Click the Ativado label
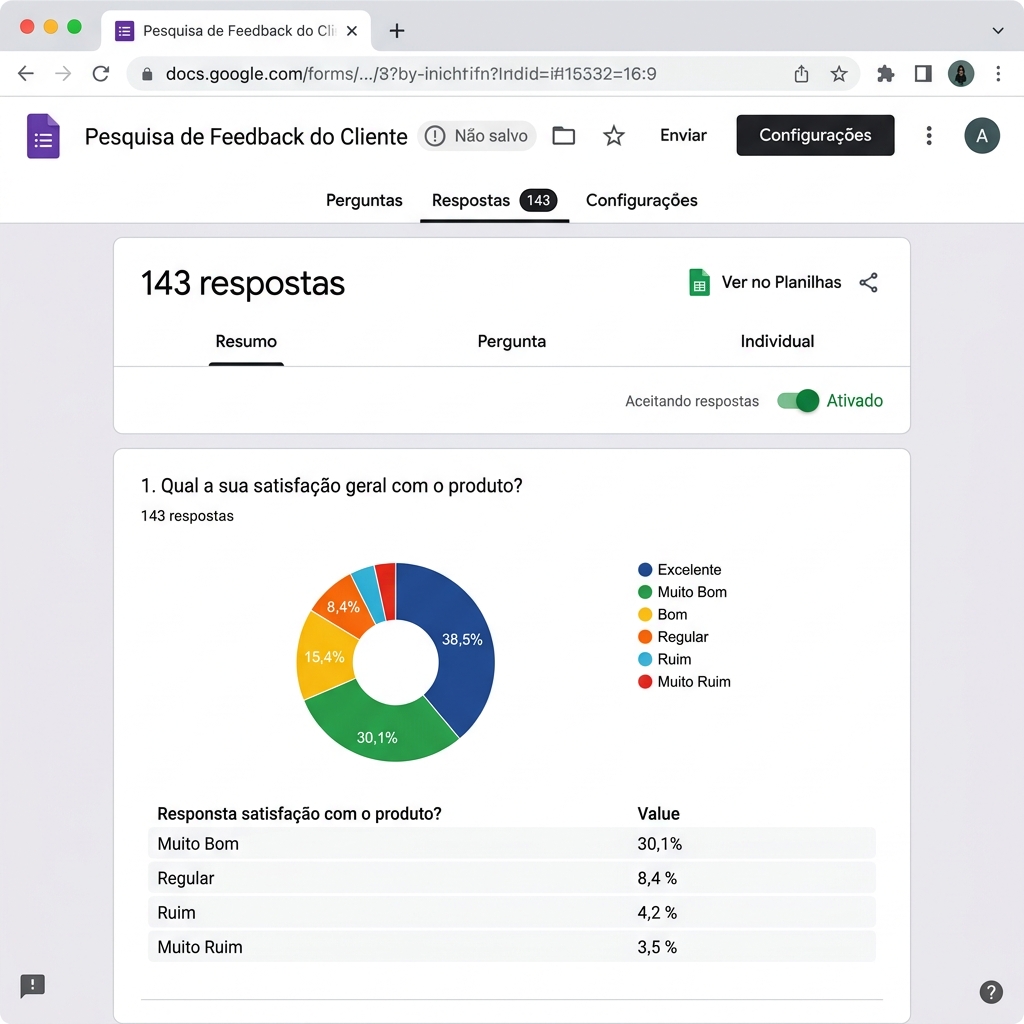 [x=854, y=400]
